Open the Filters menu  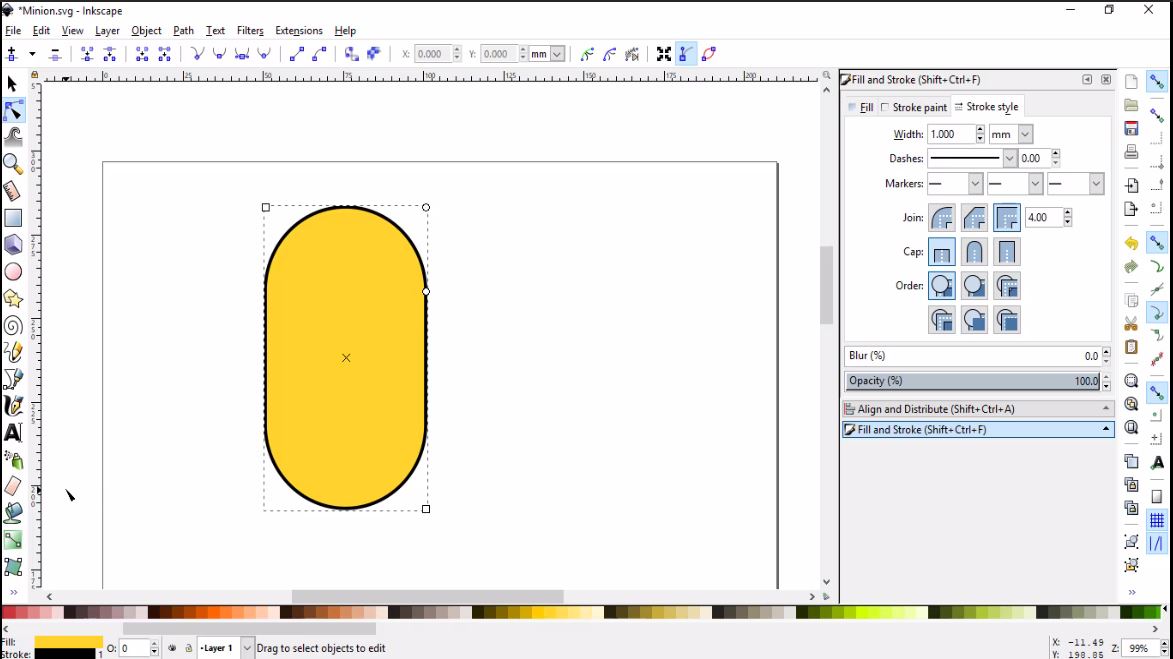[250, 31]
